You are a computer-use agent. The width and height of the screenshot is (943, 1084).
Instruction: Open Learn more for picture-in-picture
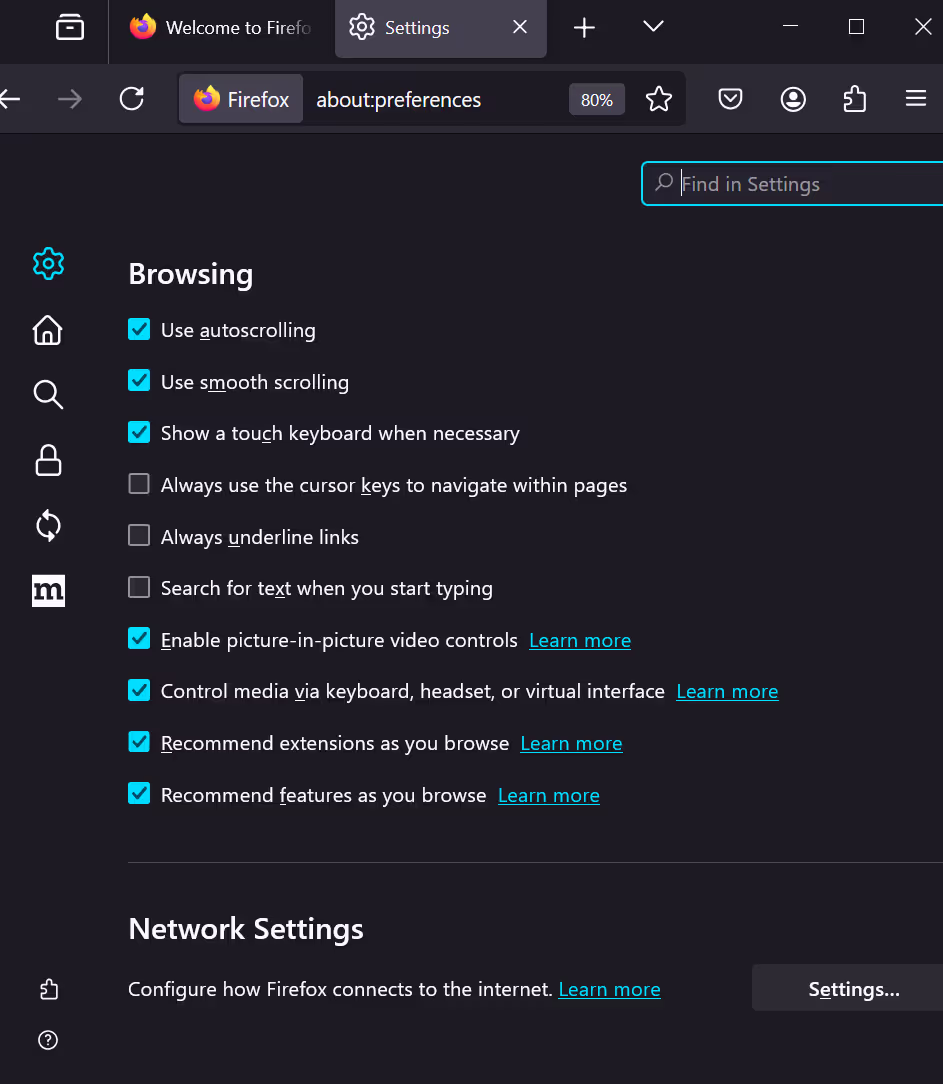point(580,641)
